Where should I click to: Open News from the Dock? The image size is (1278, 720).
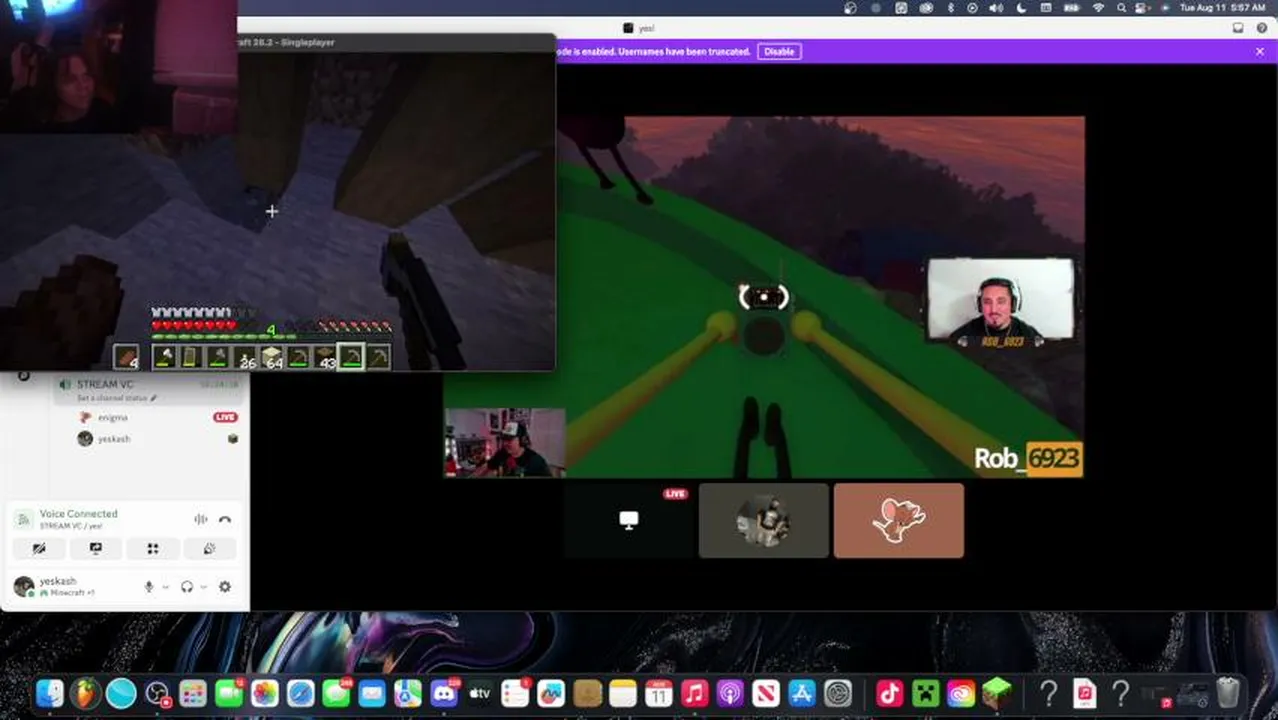766,693
